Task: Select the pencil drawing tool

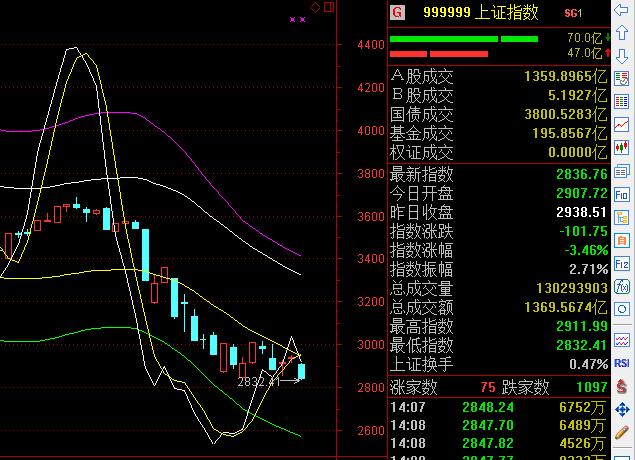Action: [x=622, y=433]
